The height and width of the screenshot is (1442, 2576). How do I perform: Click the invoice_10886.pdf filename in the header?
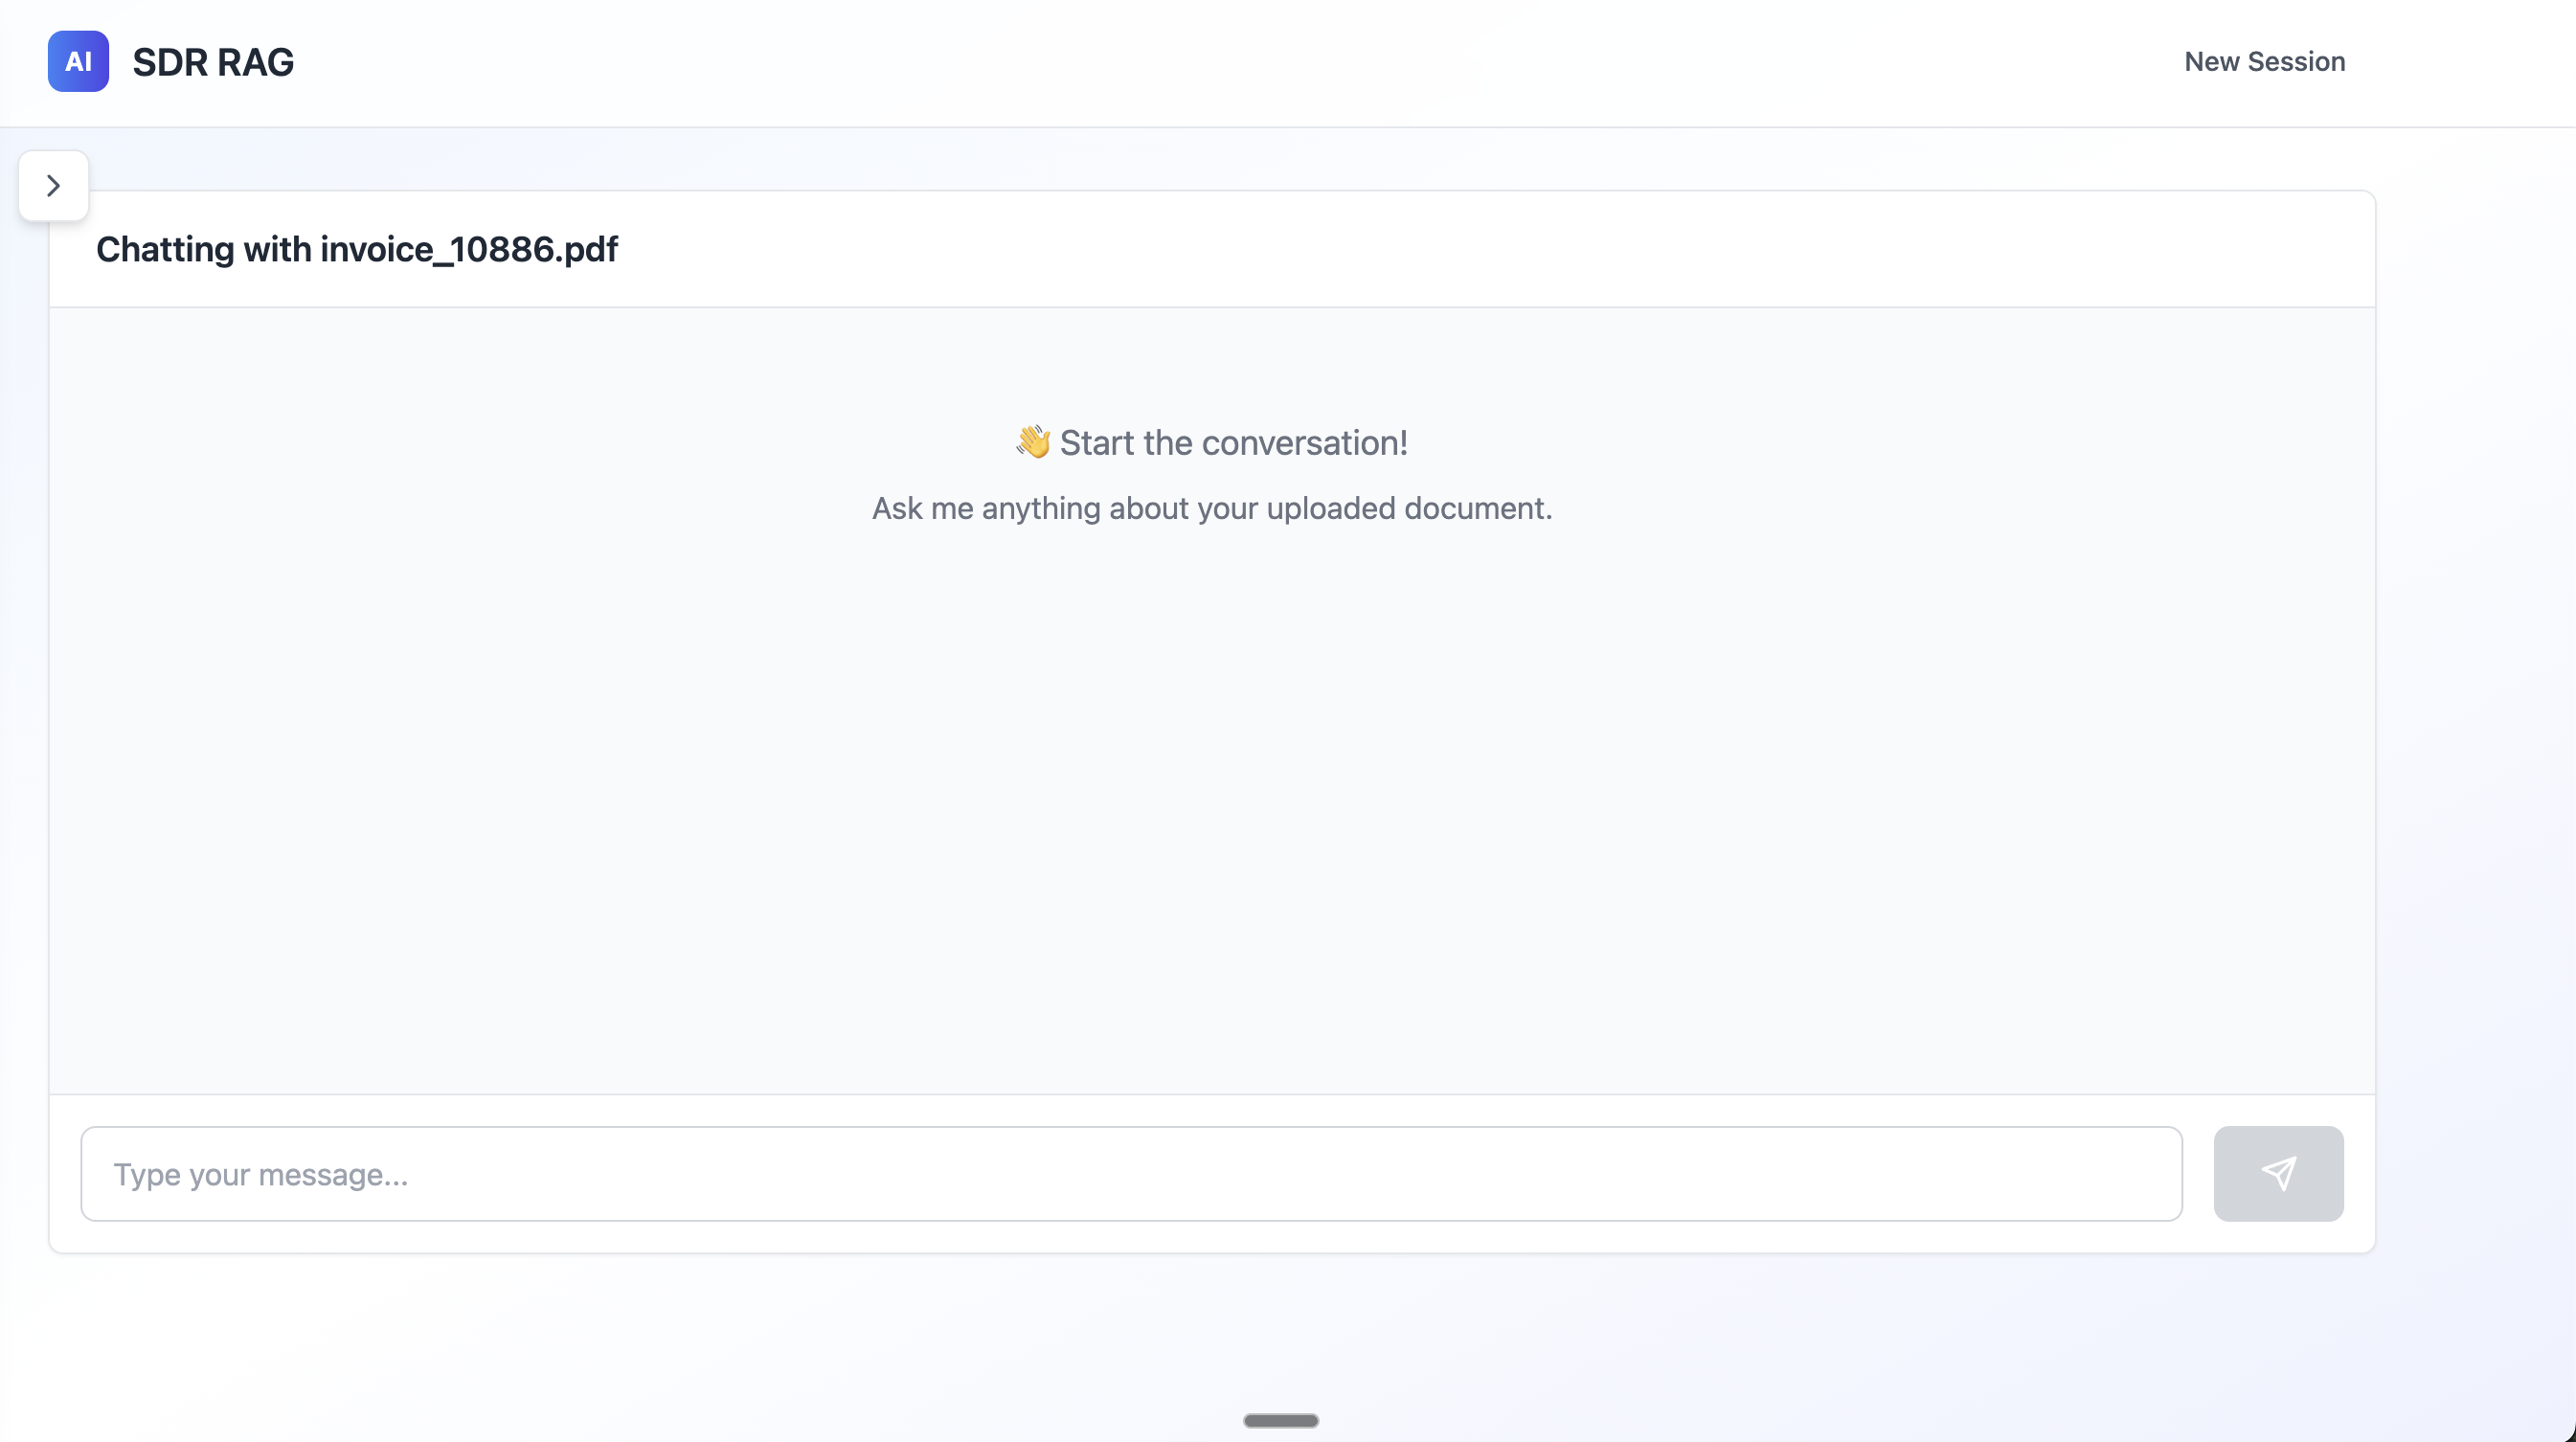(469, 249)
